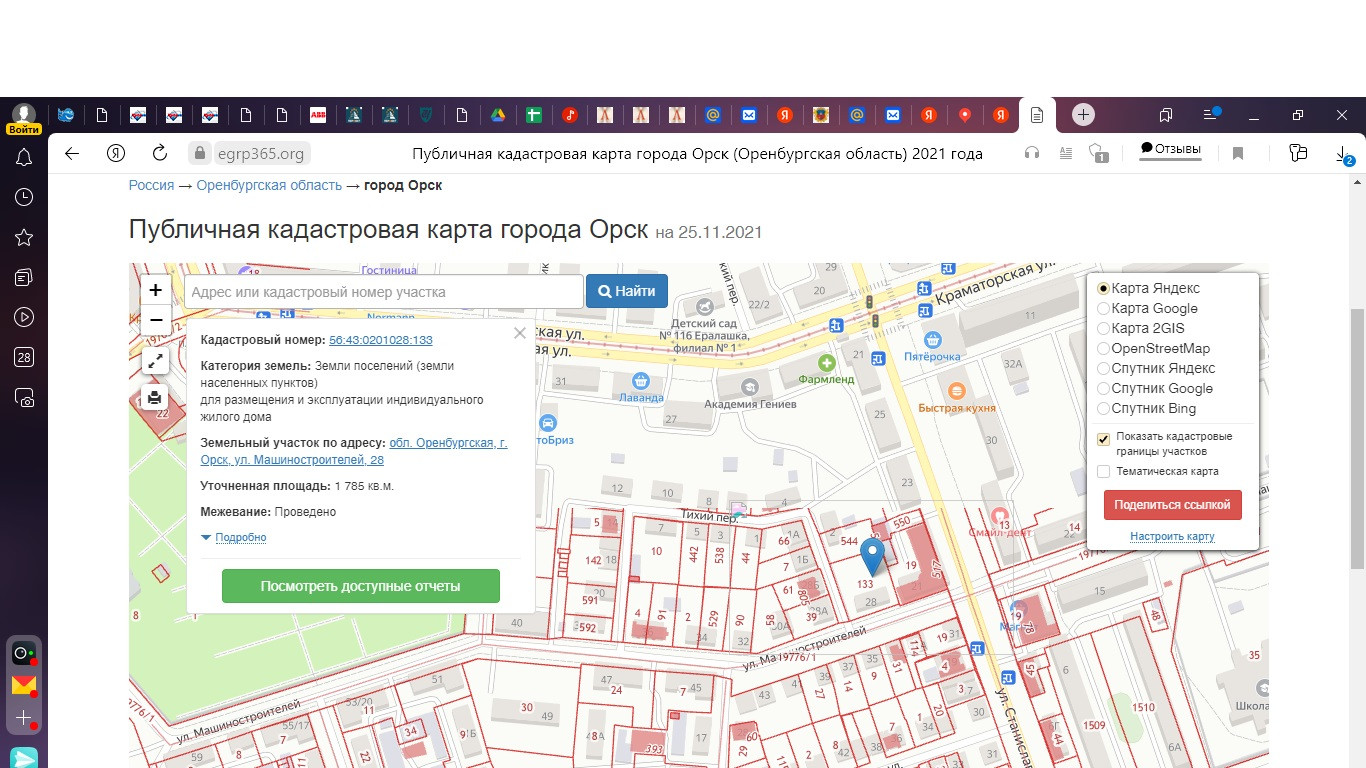Click Оренбургская область breadcrumb link
Image resolution: width=1366 pixels, height=768 pixels.
point(268,186)
